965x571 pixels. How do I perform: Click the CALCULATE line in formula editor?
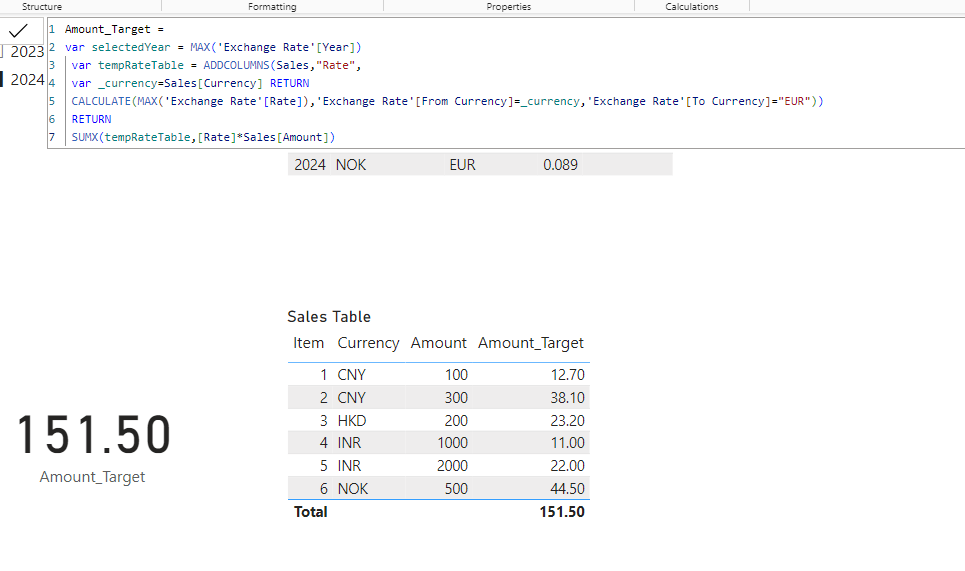coord(447,101)
